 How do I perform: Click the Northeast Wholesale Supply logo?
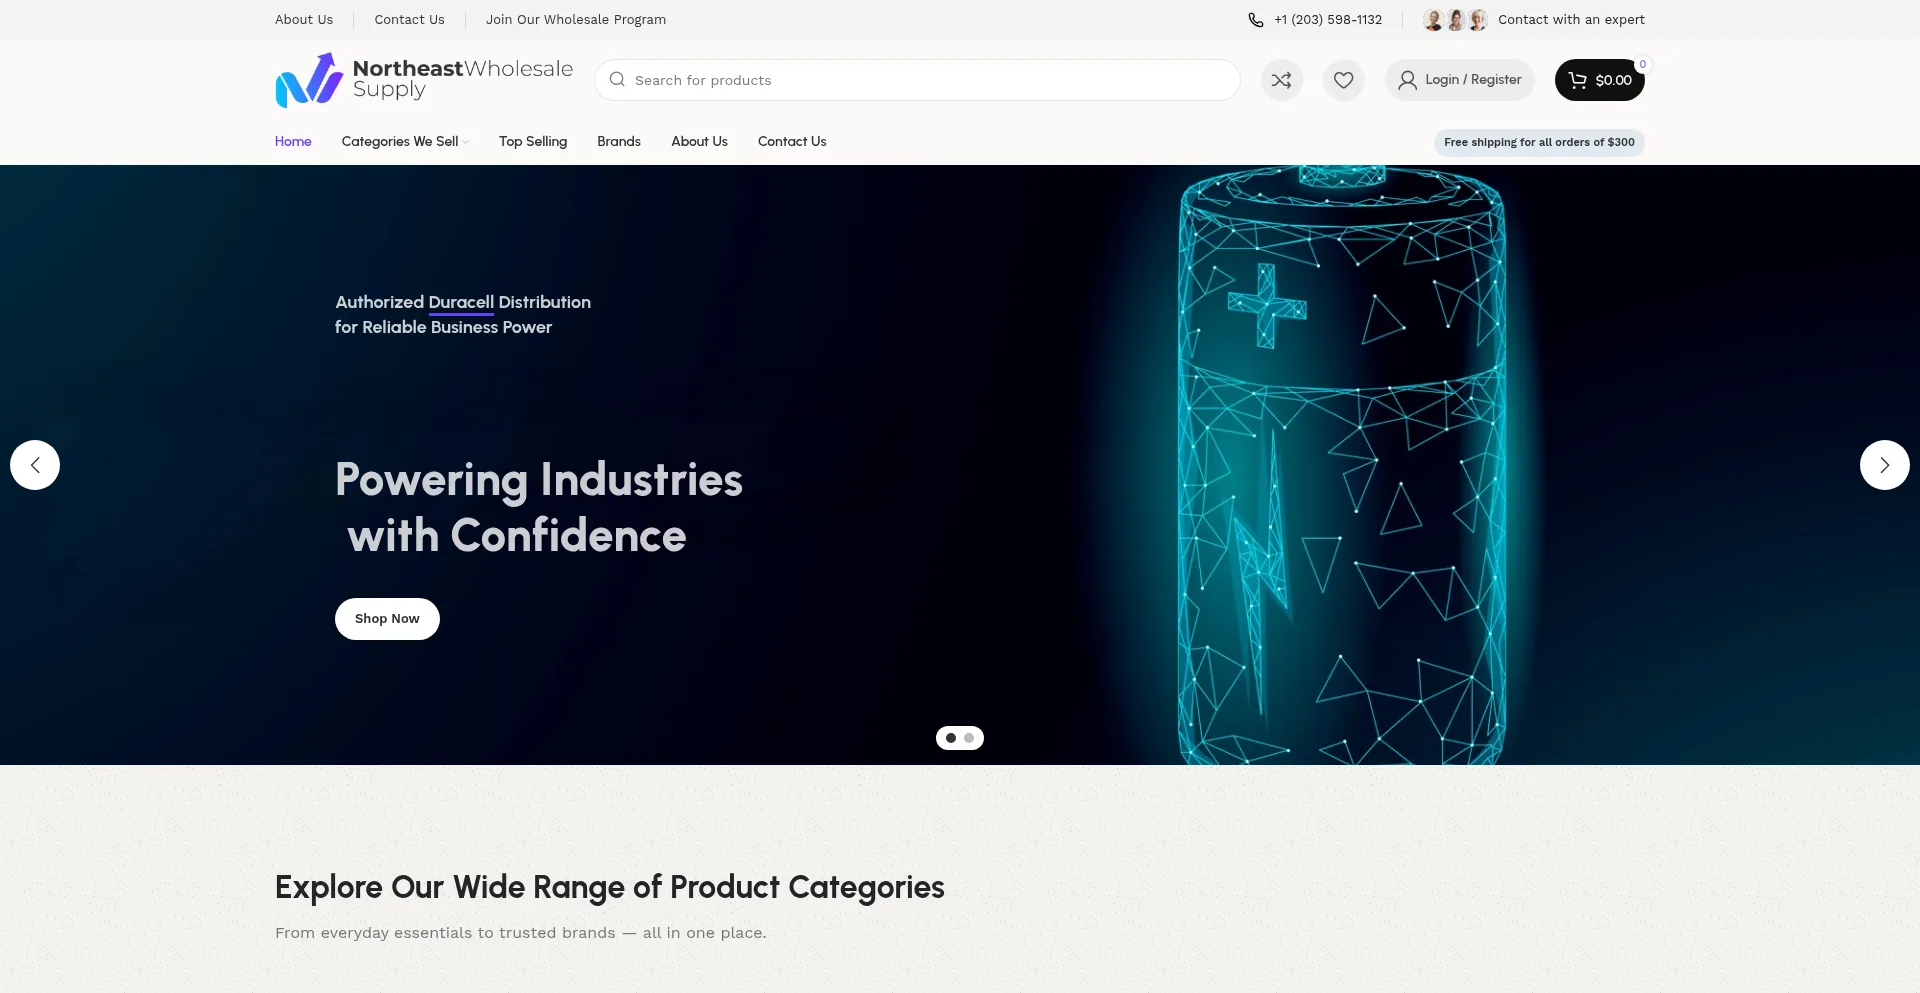click(x=424, y=80)
